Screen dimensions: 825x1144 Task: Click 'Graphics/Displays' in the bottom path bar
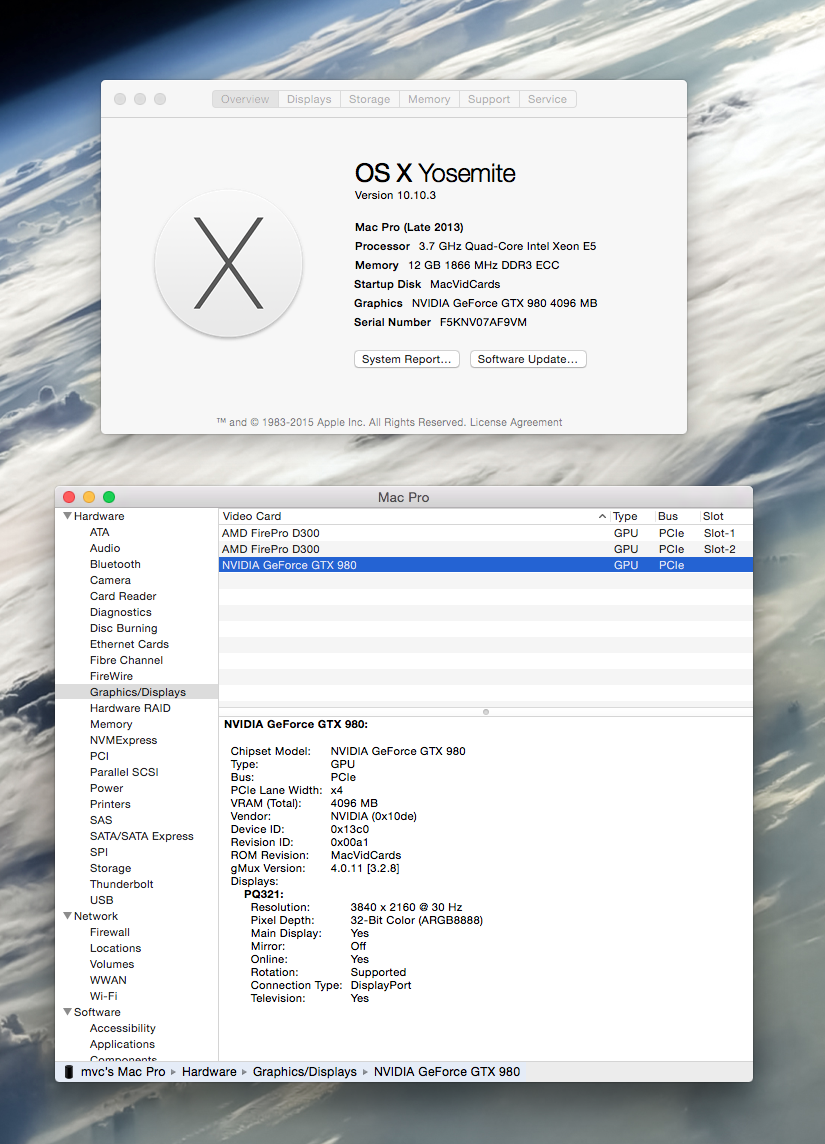pos(305,1072)
